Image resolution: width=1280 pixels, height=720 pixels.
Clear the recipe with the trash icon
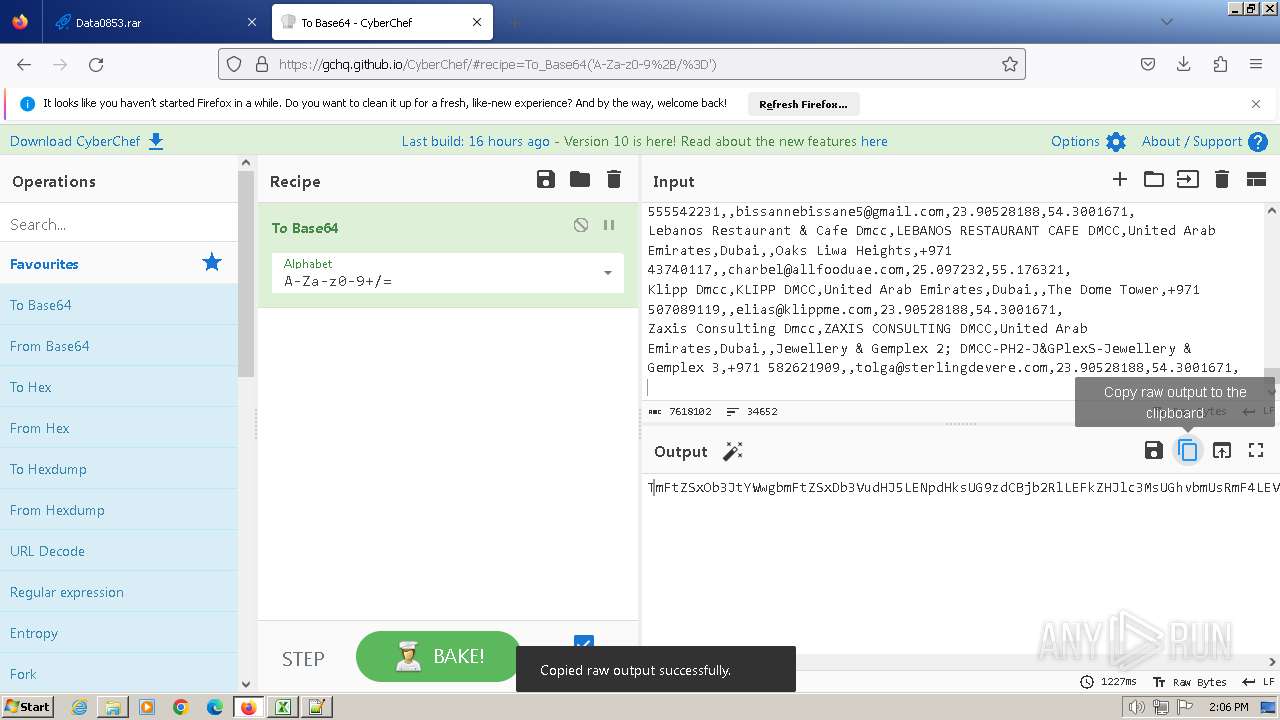point(614,180)
